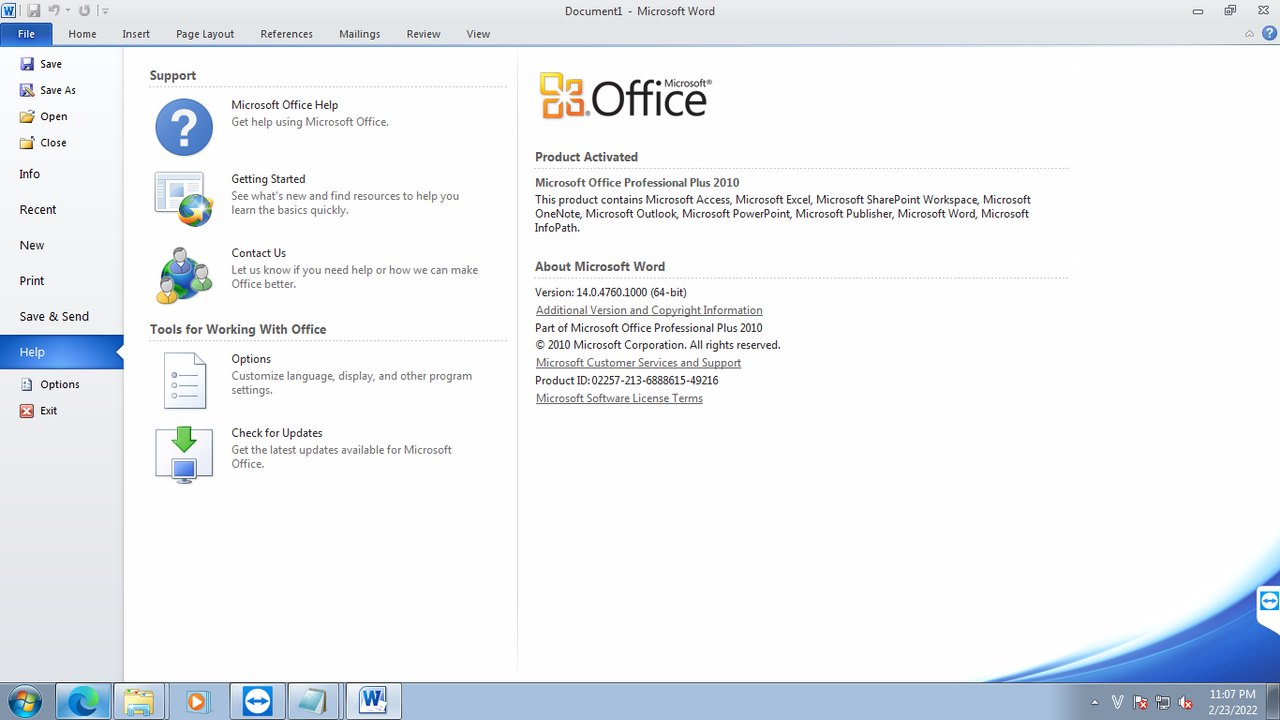Show hidden system tray icons arrow

1095,702
